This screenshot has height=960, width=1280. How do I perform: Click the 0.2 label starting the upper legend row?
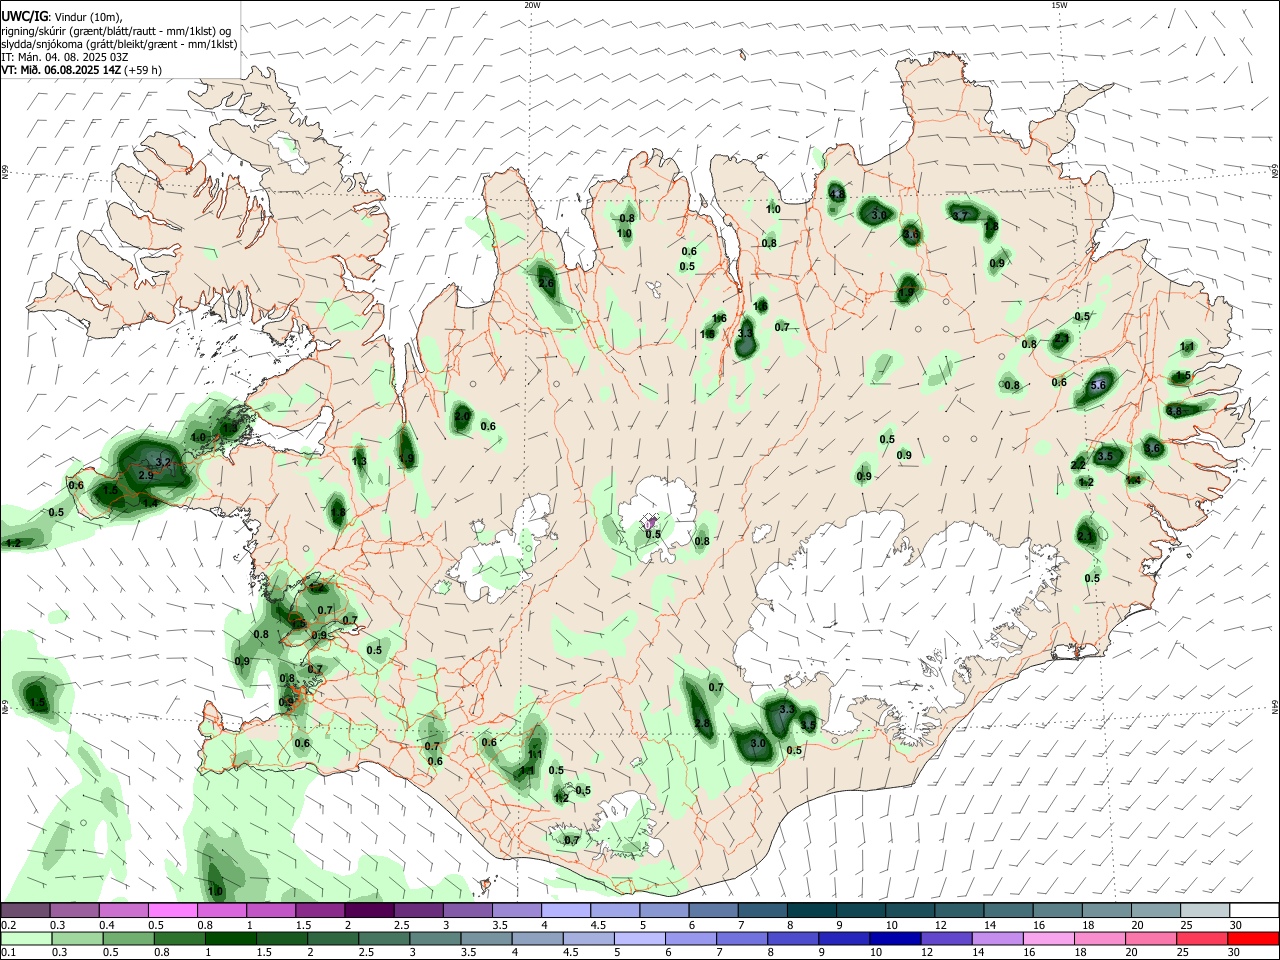pyautogui.click(x=8, y=925)
